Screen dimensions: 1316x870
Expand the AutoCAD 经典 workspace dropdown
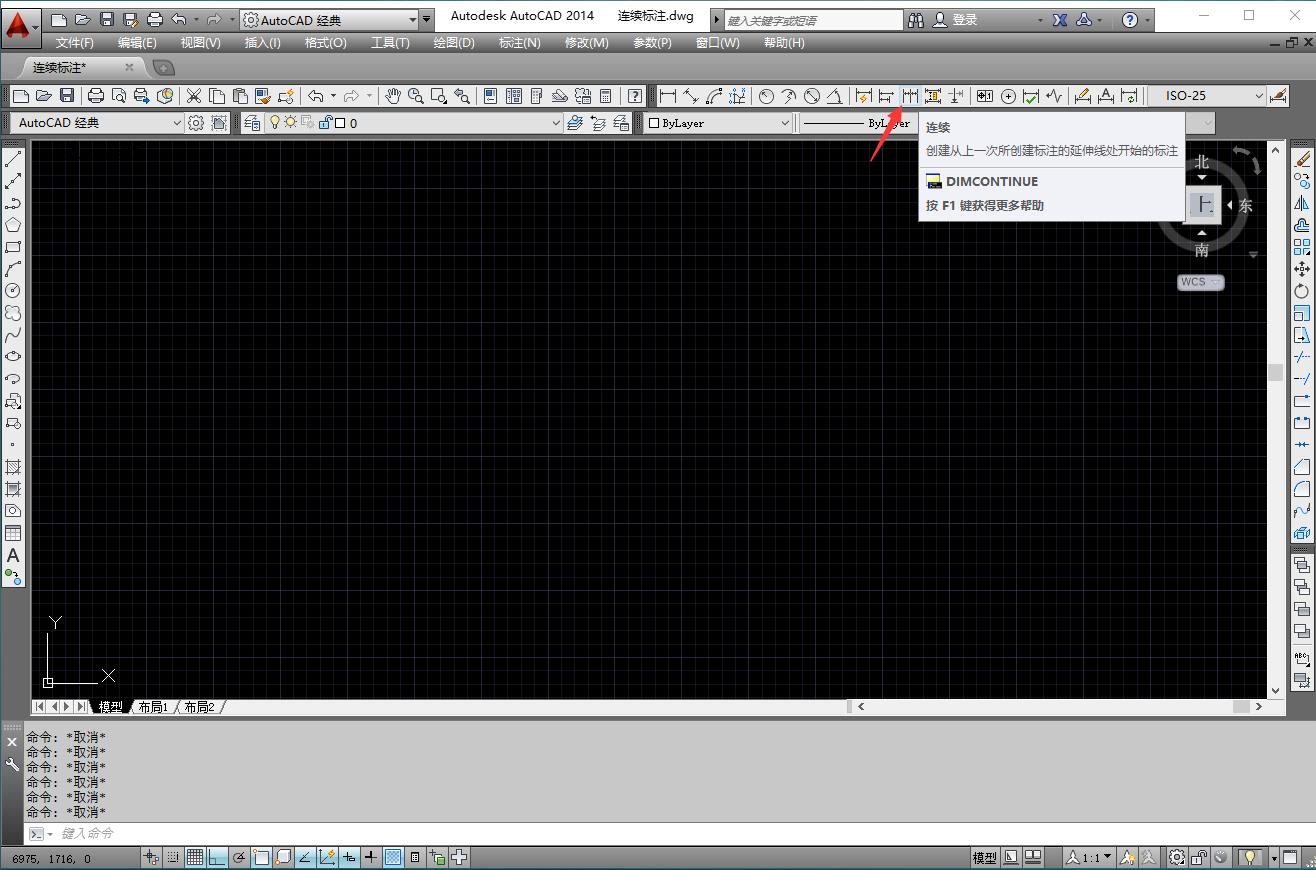(x=412, y=18)
